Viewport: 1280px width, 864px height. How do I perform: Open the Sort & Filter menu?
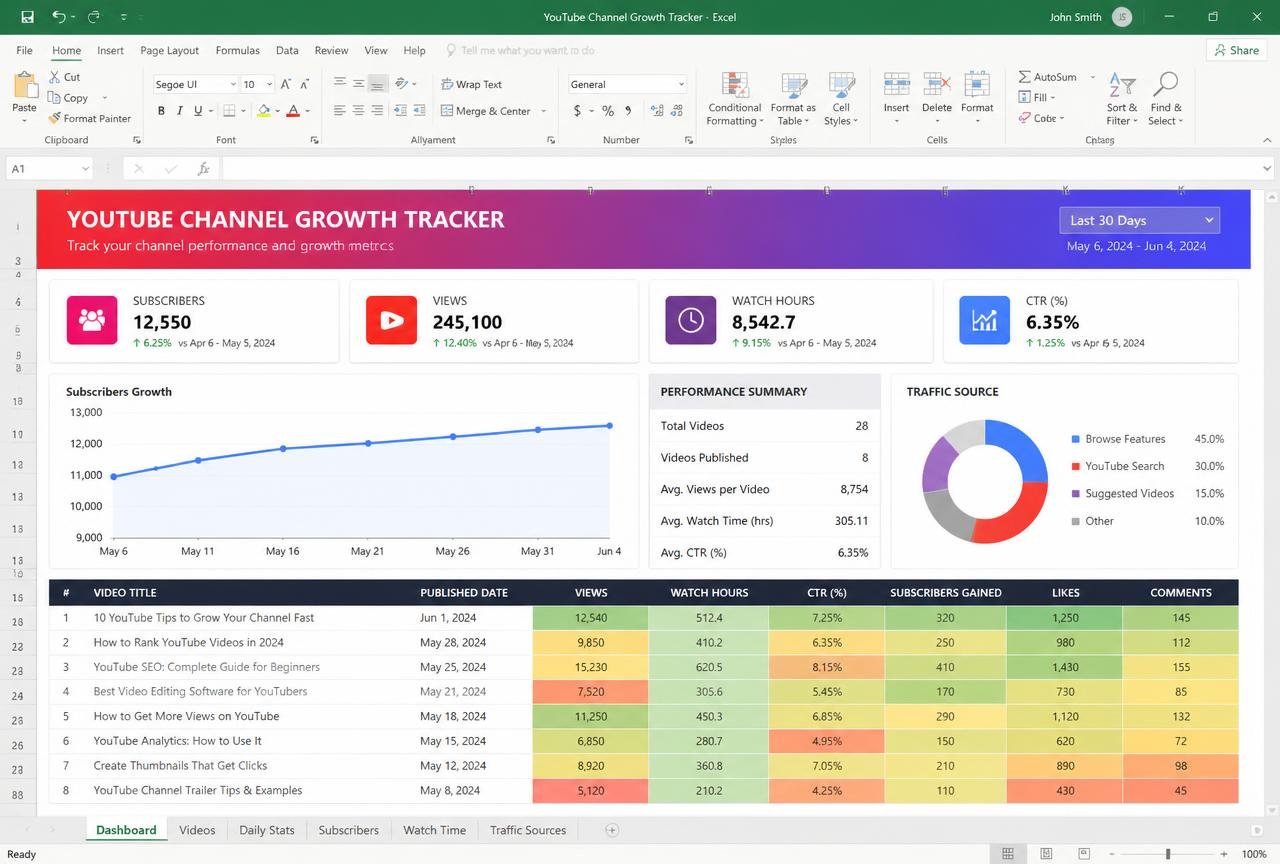(x=1122, y=99)
